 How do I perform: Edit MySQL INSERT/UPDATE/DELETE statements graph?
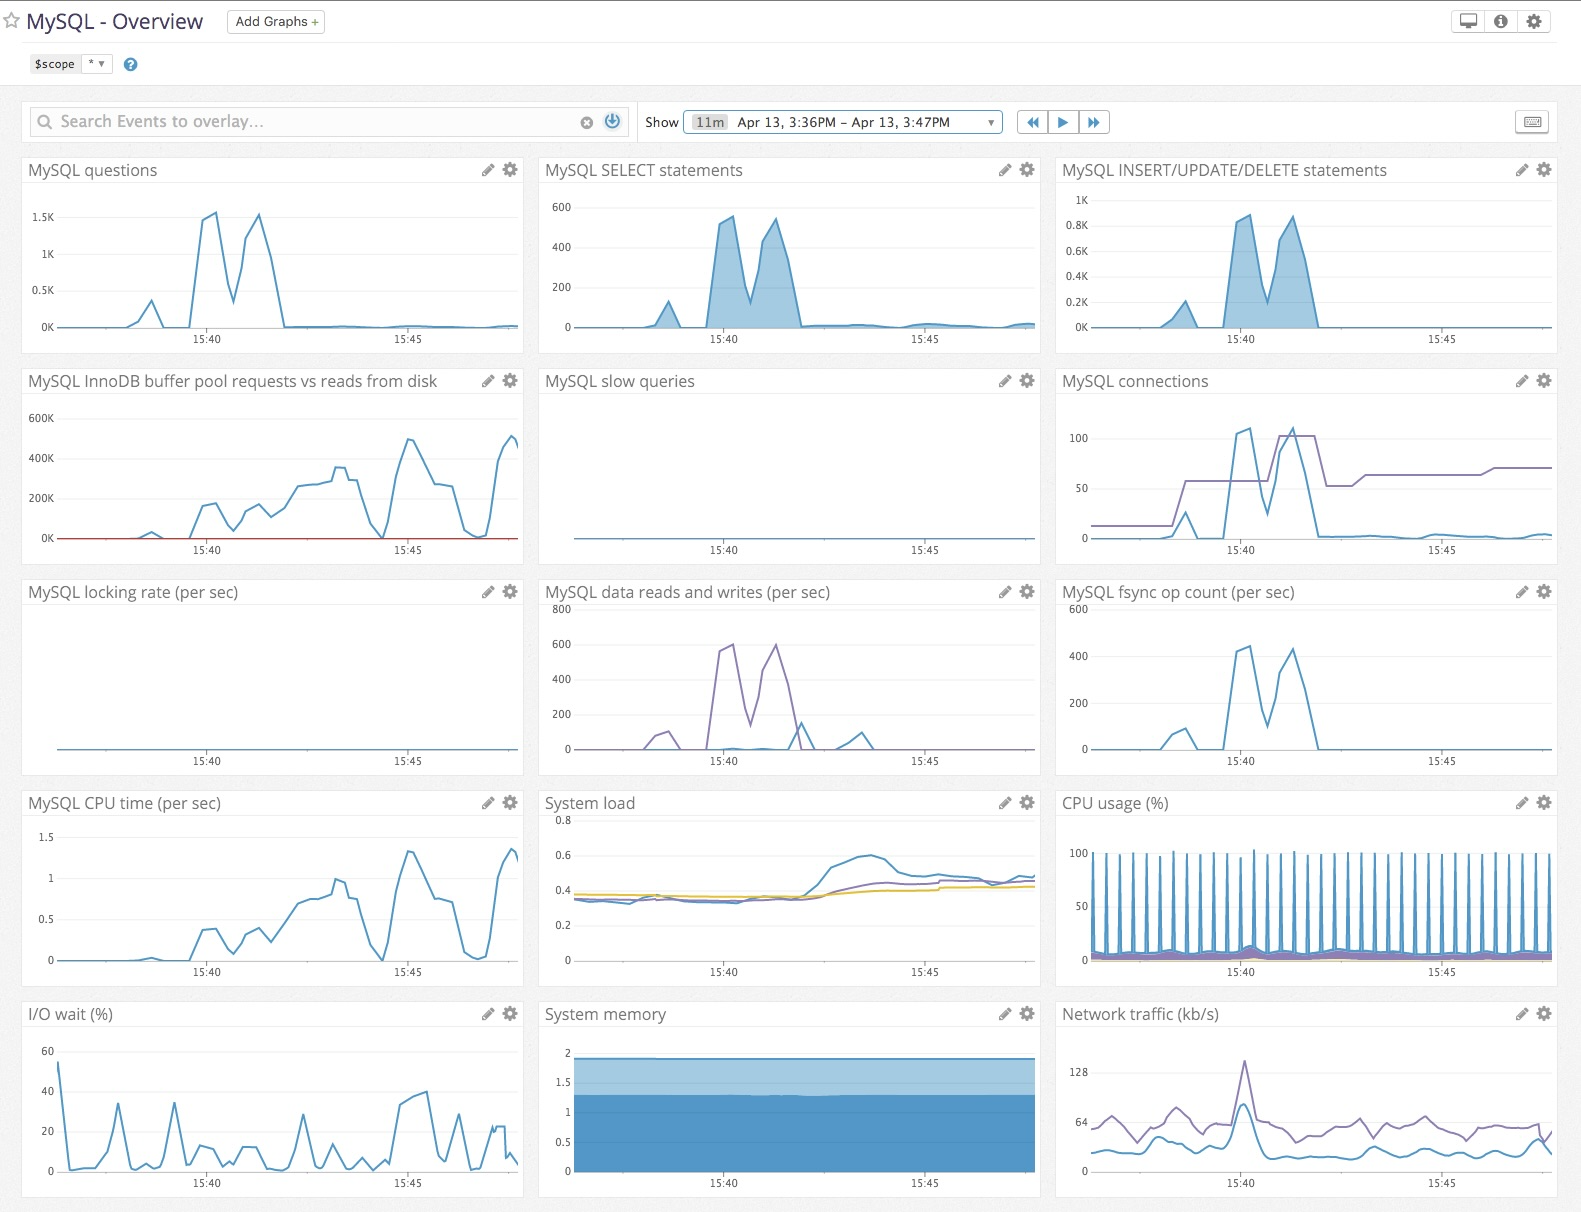[1522, 170]
